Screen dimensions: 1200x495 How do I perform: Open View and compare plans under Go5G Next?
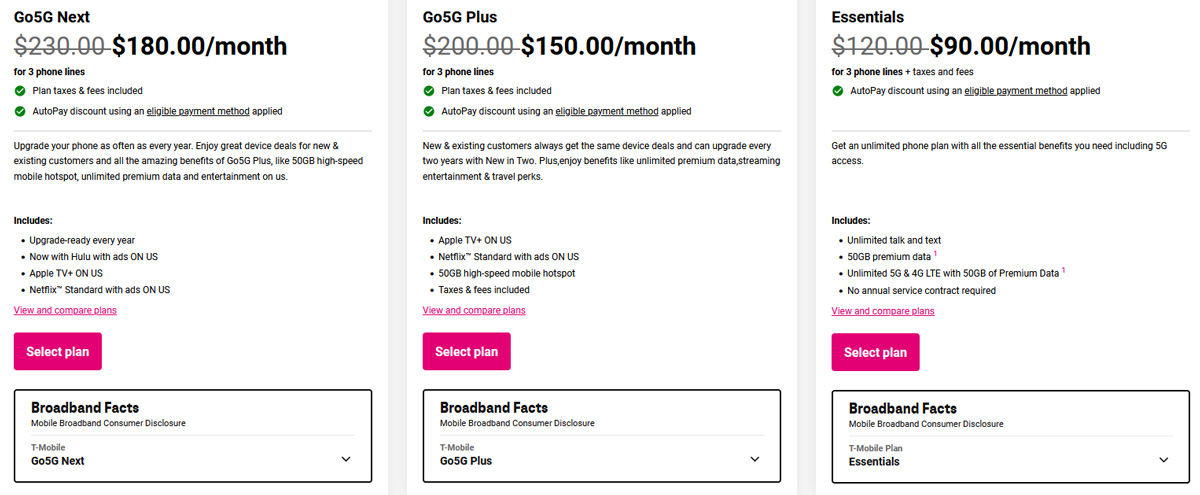65,310
